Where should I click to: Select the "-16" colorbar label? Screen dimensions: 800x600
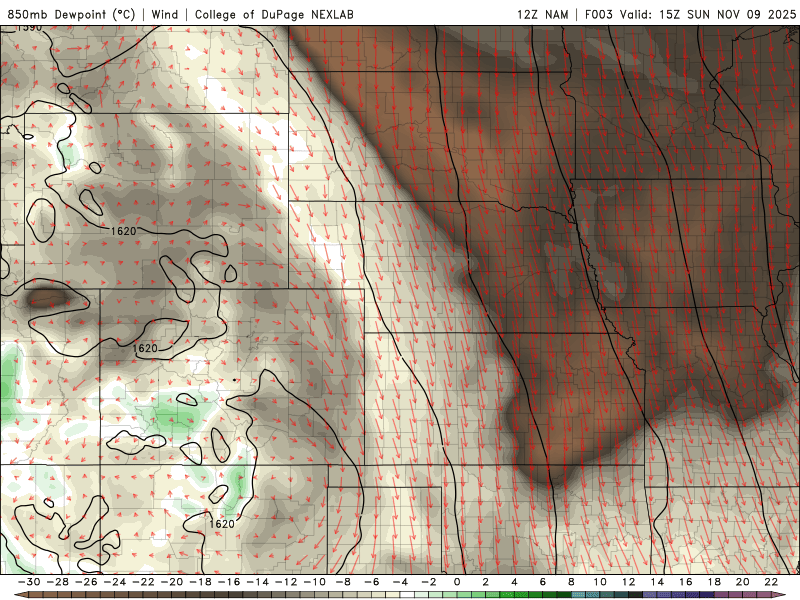coord(230,582)
